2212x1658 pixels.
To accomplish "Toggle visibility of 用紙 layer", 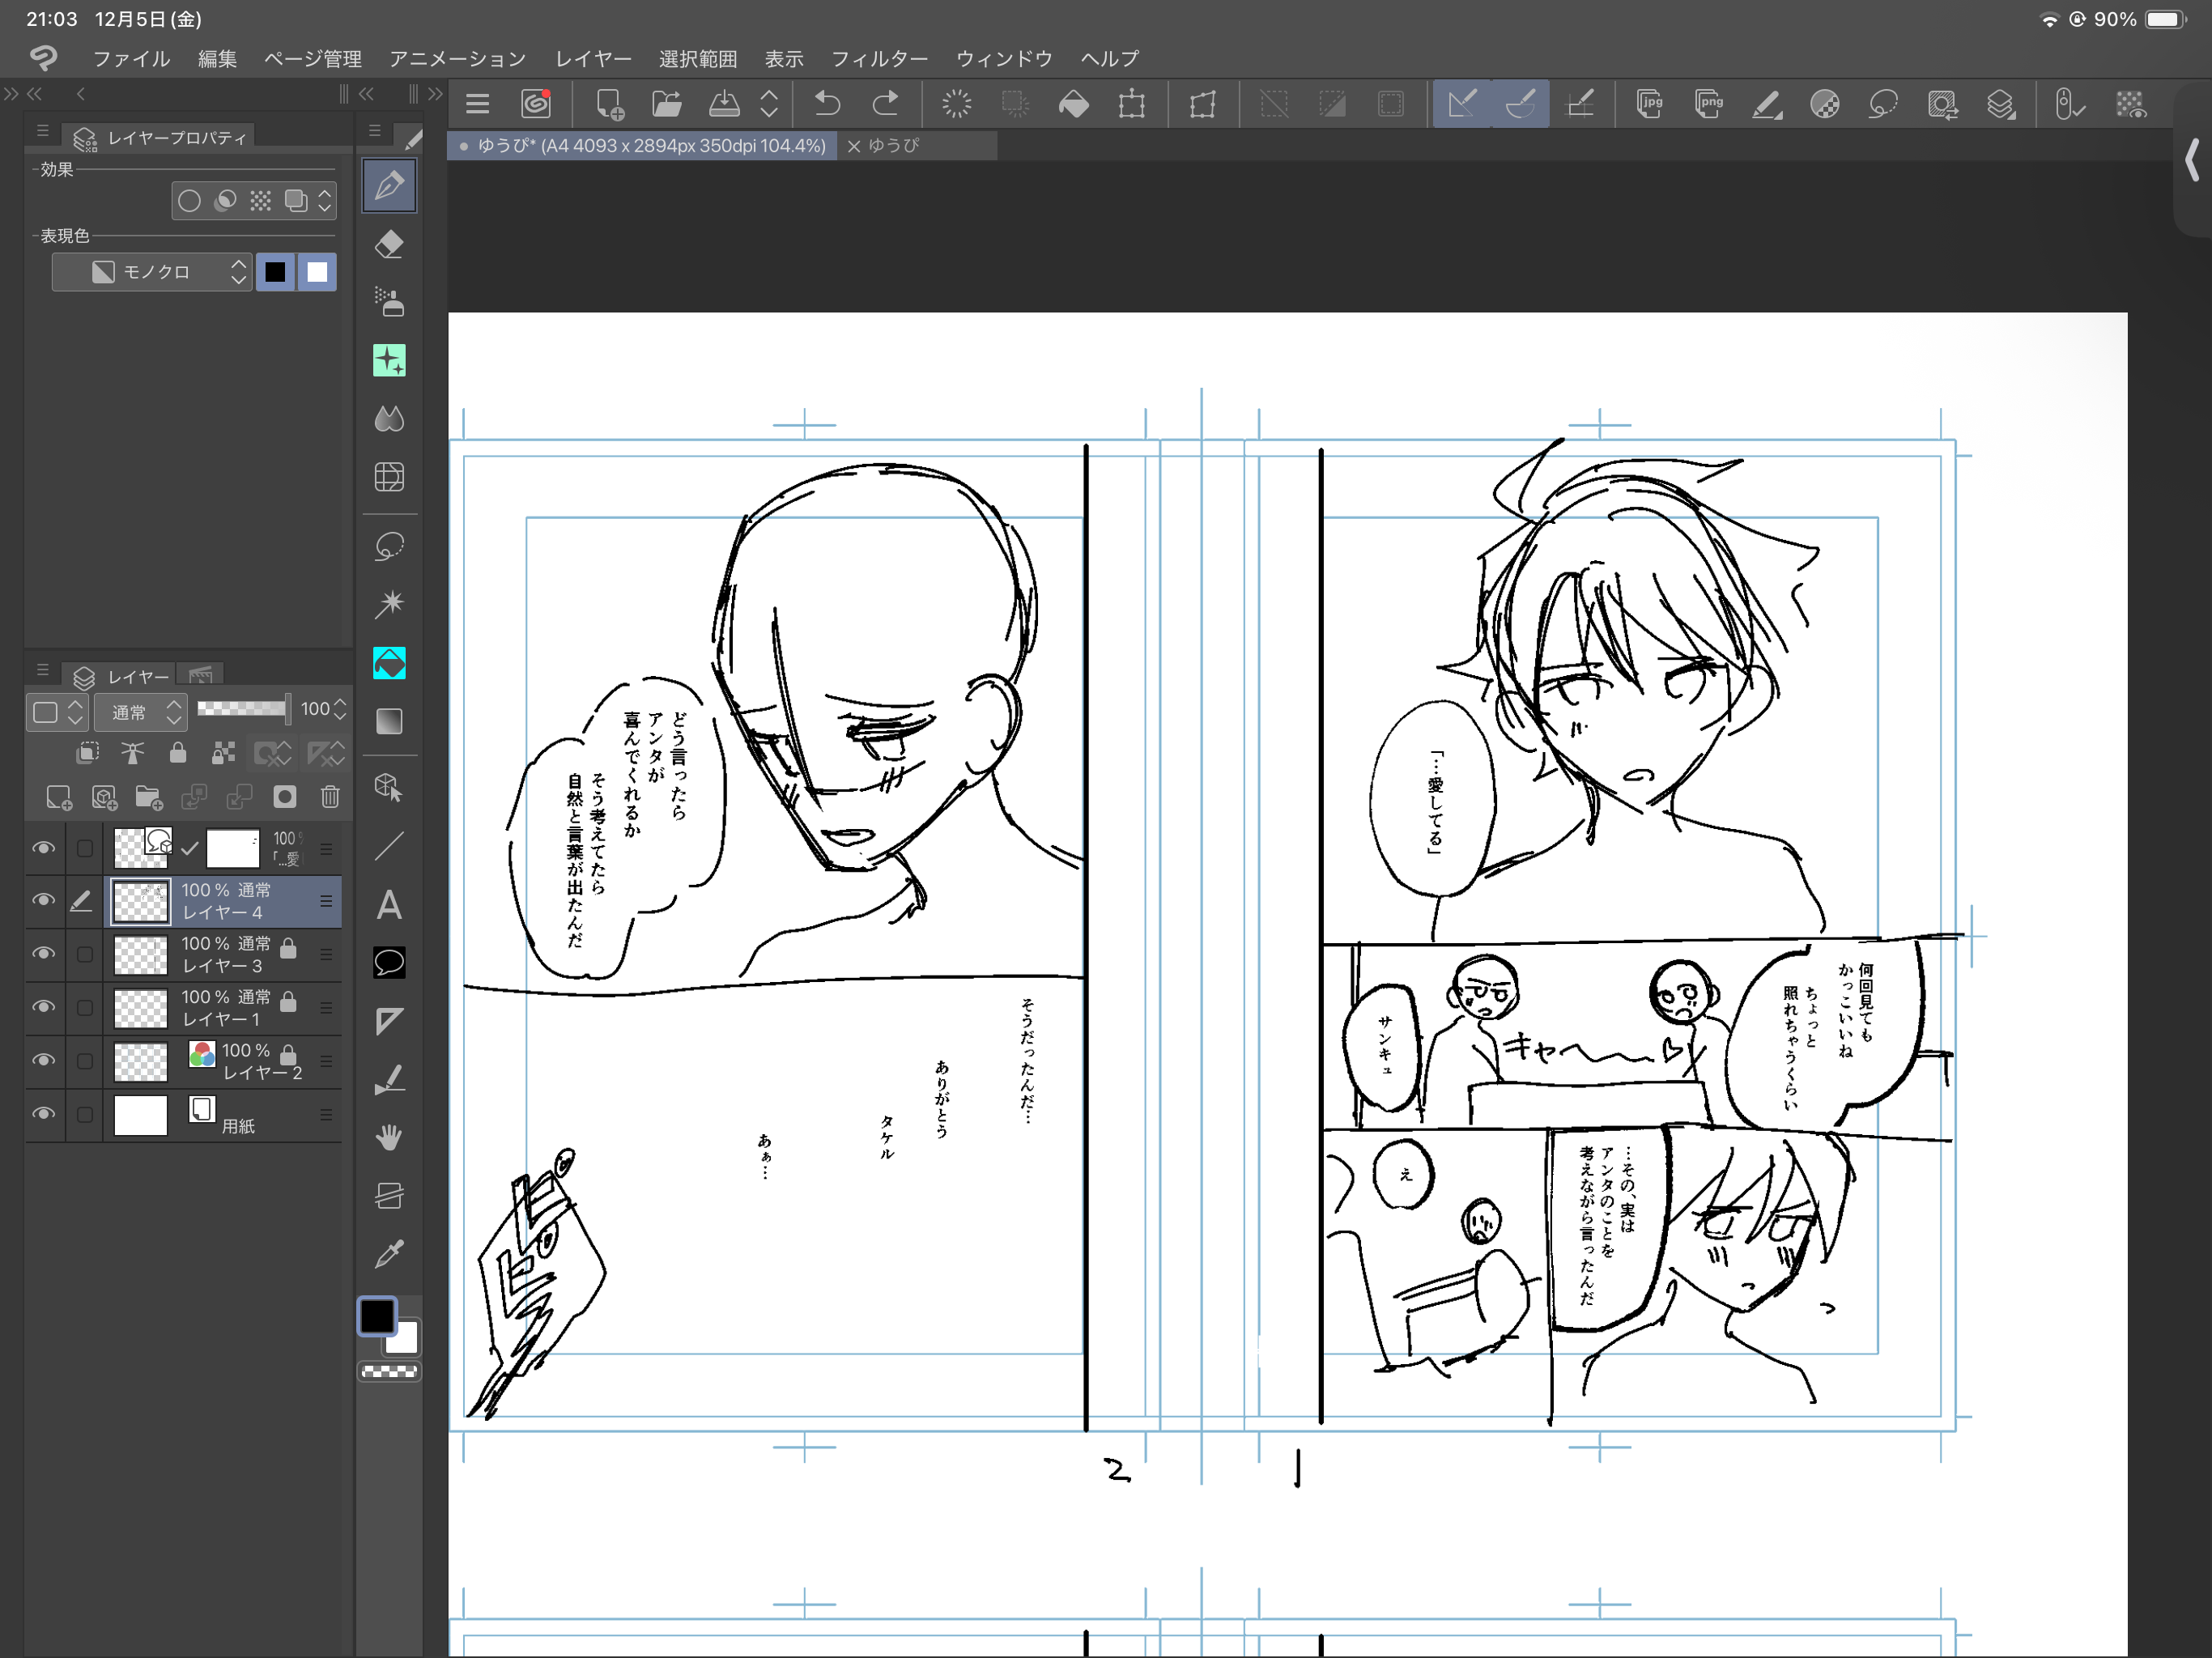I will coord(43,1114).
